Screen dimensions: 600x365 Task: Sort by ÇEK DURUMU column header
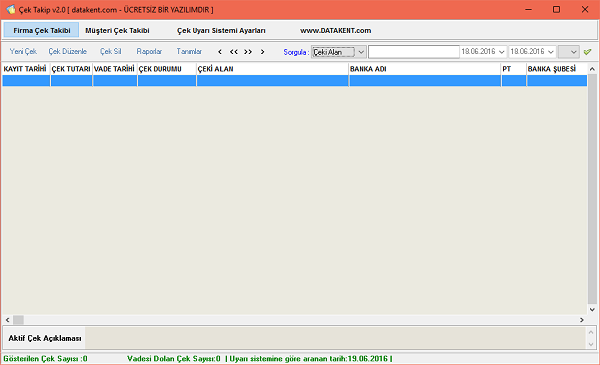tap(167, 69)
